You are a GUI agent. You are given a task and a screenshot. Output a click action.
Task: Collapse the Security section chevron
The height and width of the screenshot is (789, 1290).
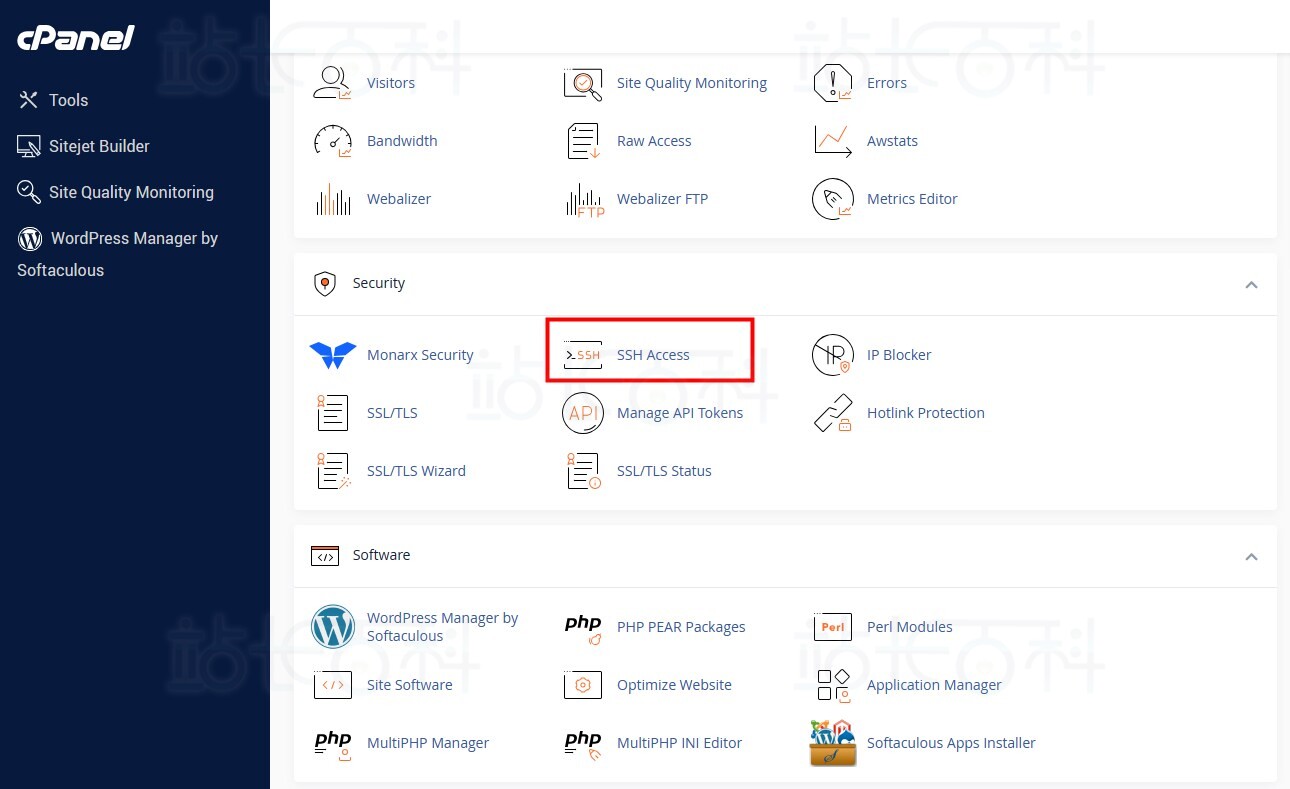click(x=1251, y=285)
